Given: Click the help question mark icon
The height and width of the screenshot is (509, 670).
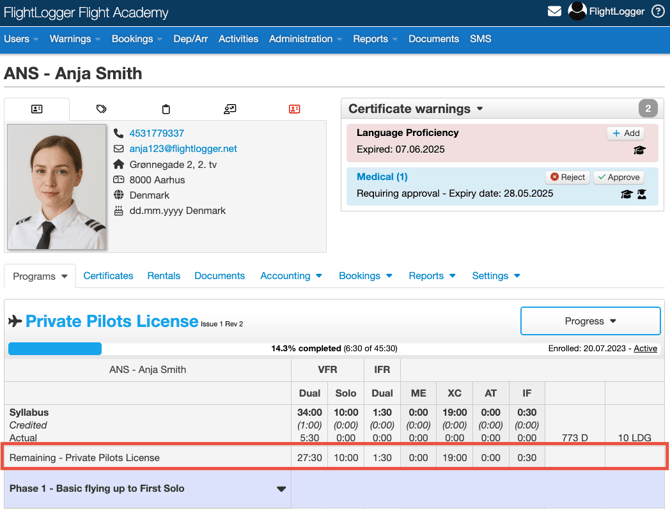Looking at the screenshot, I should pos(658,12).
